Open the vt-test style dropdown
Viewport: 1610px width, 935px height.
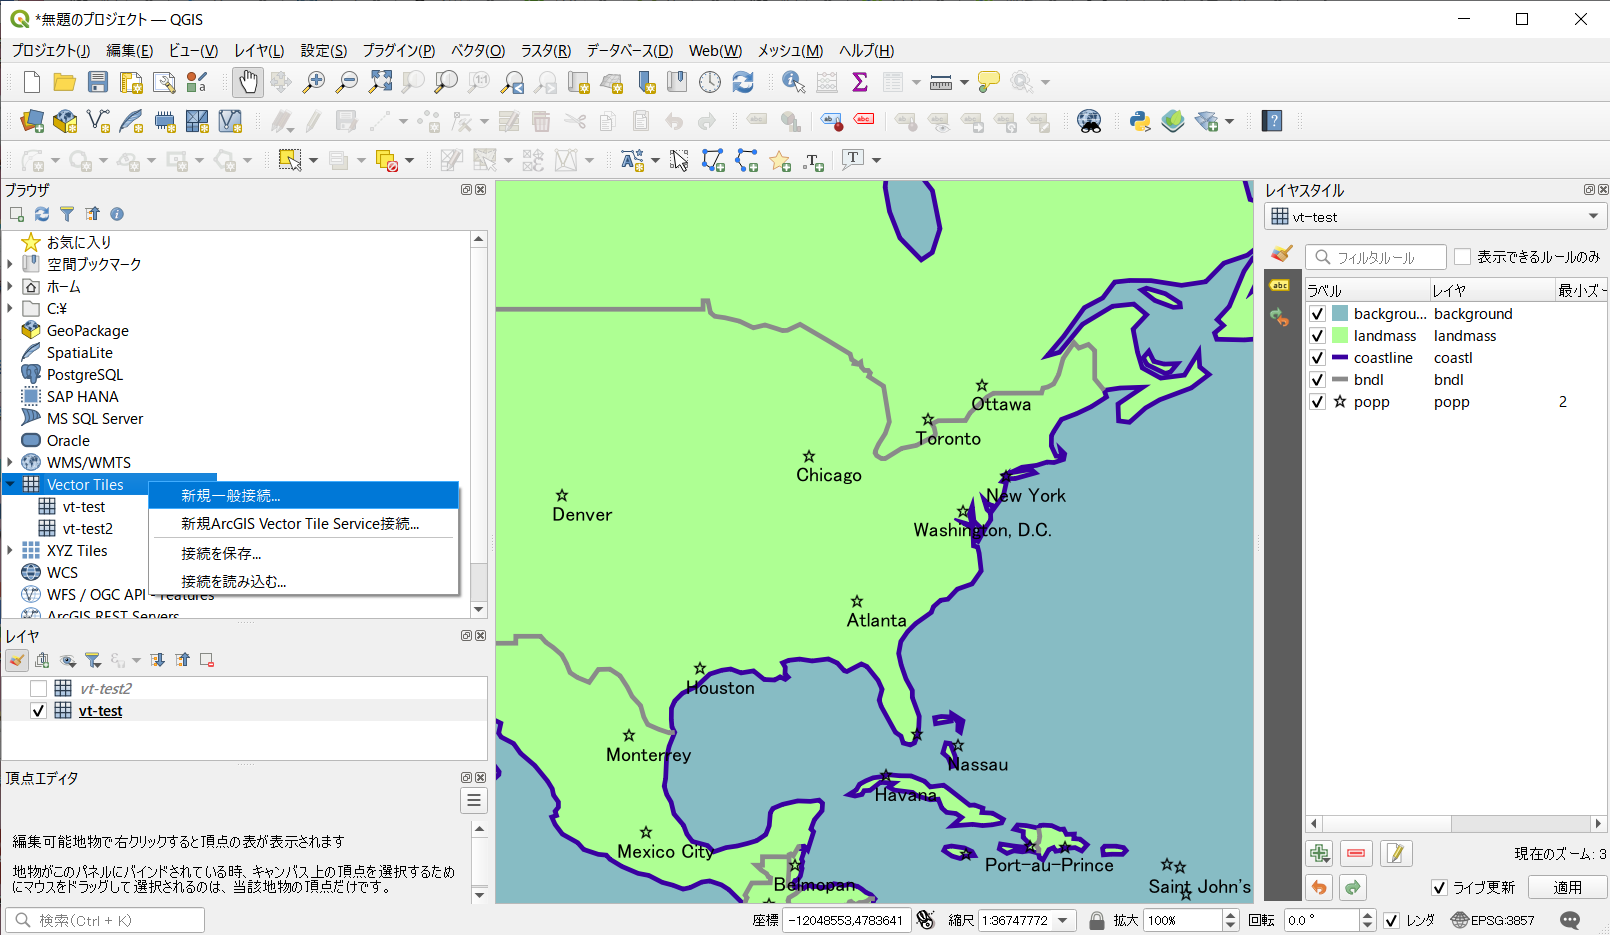point(1594,216)
